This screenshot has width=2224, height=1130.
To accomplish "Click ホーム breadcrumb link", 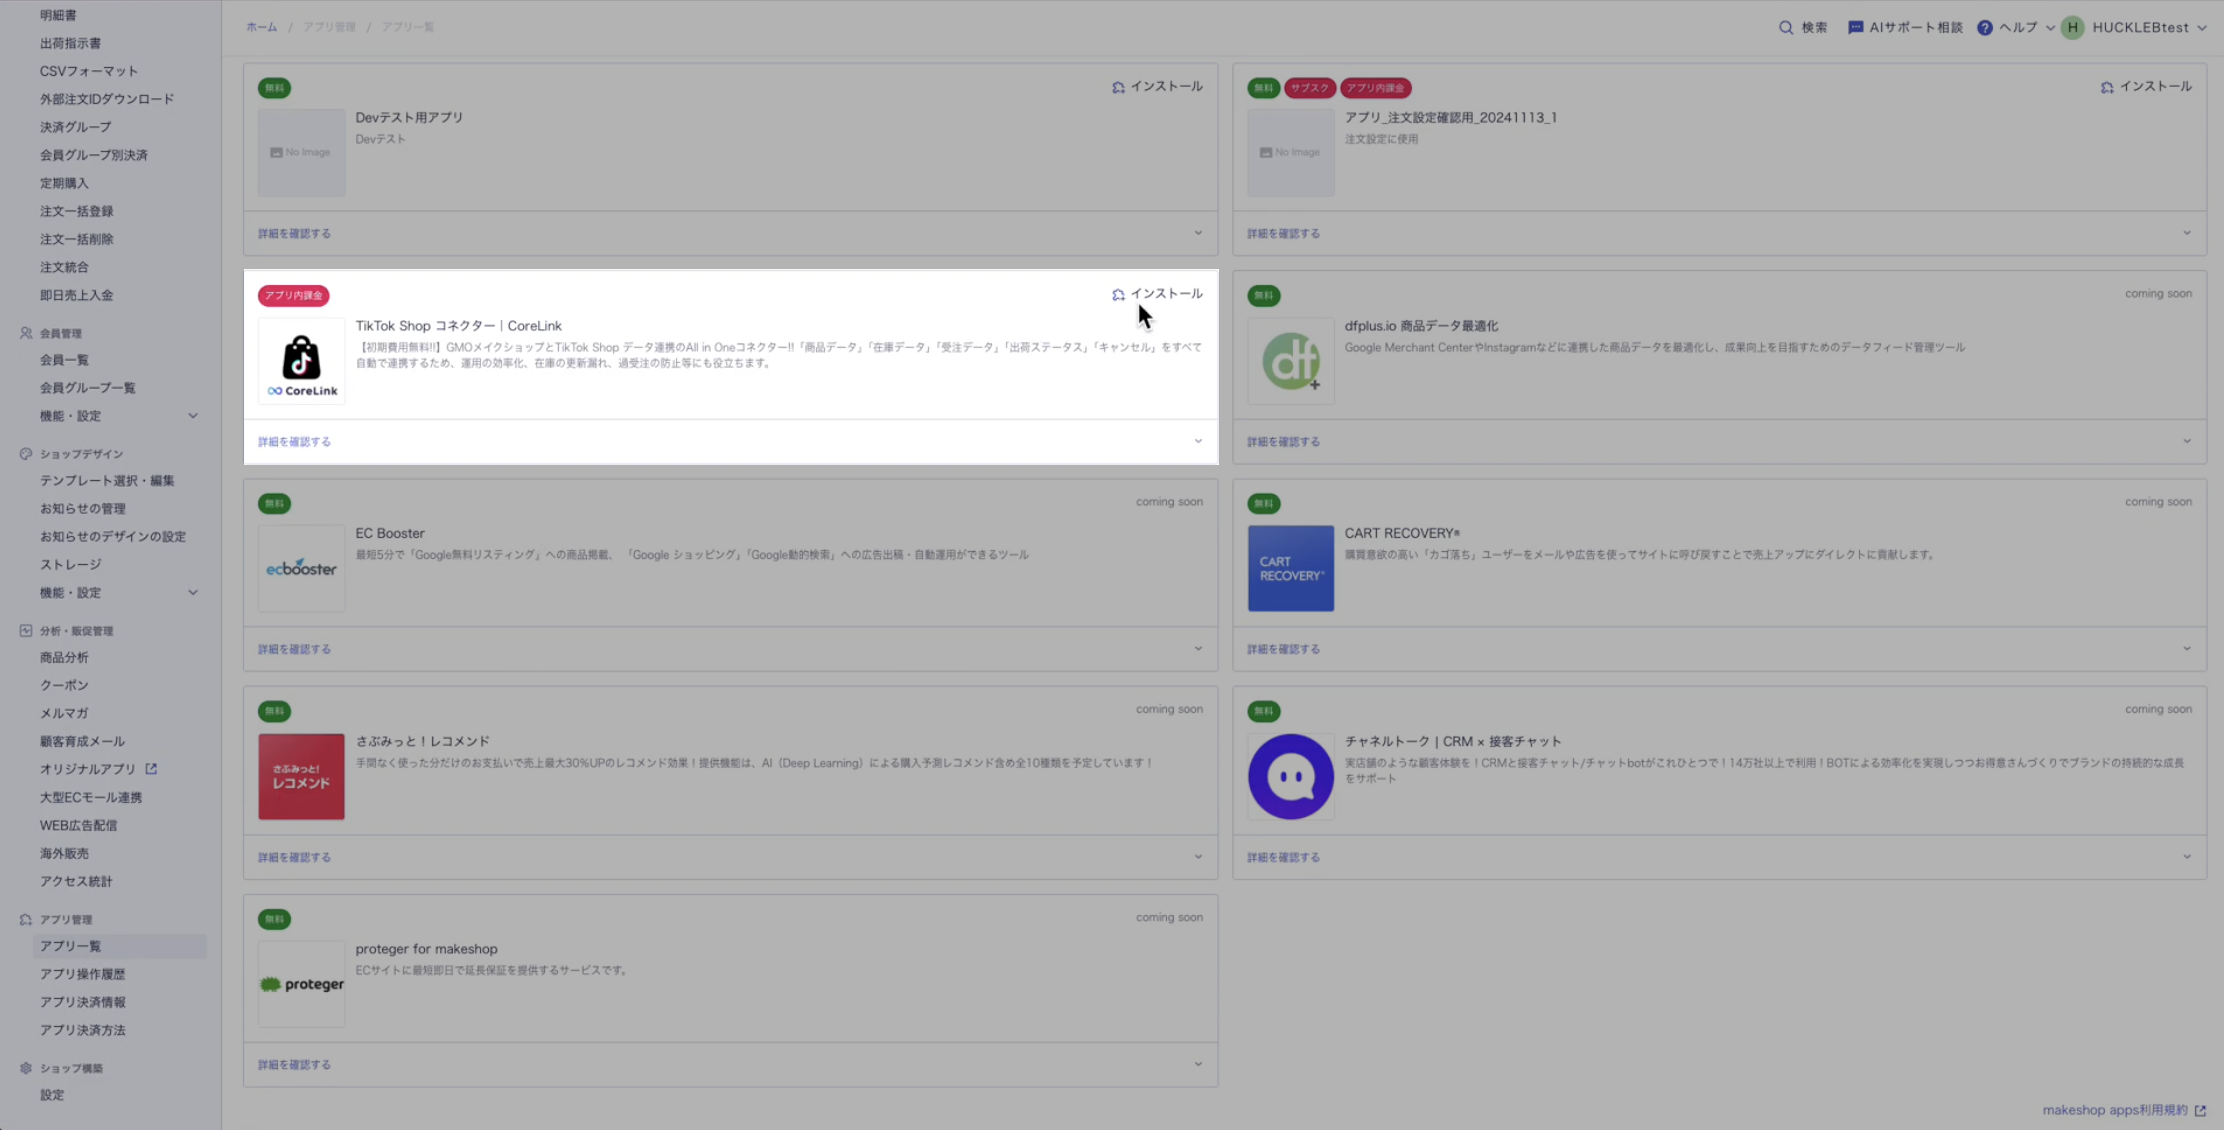I will point(261,27).
